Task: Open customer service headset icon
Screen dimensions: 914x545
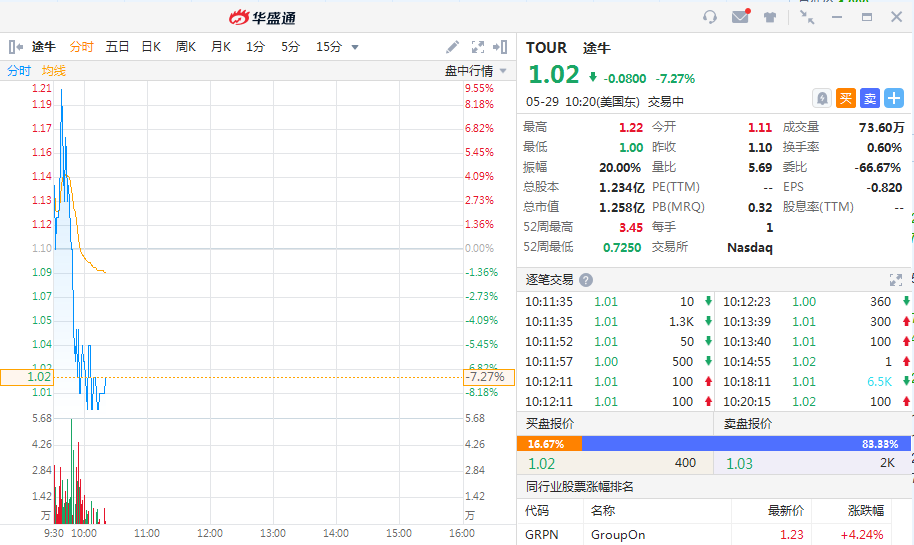Action: tap(710, 17)
